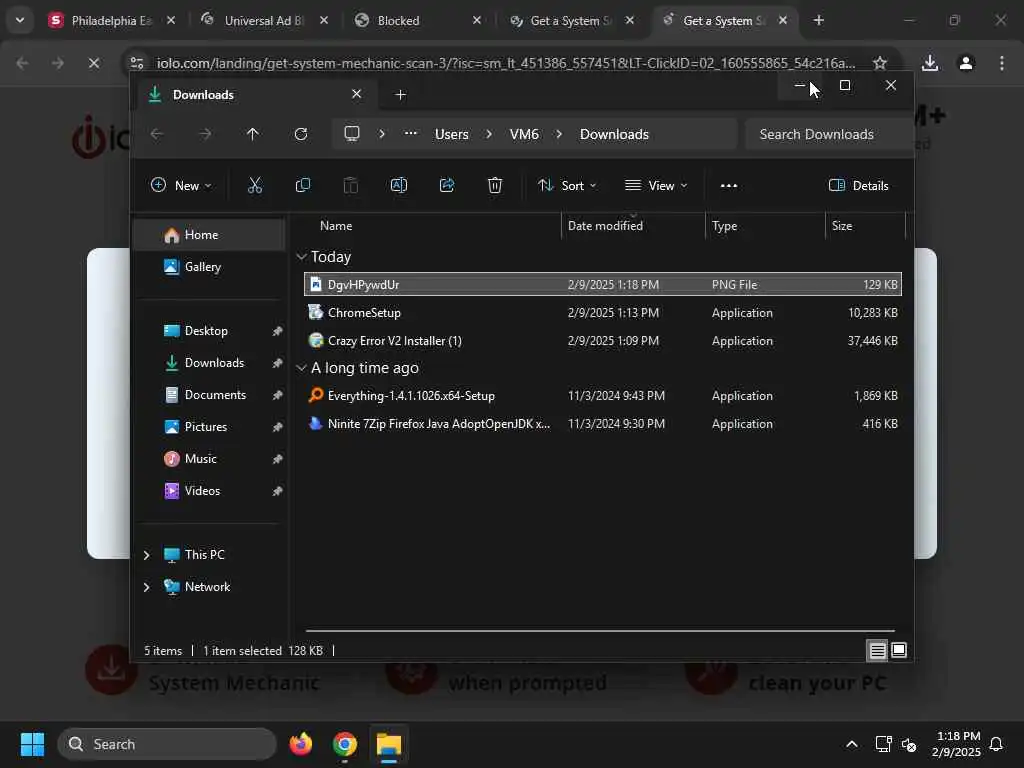Switch to the first Get a System Chrome tab

click(x=569, y=20)
